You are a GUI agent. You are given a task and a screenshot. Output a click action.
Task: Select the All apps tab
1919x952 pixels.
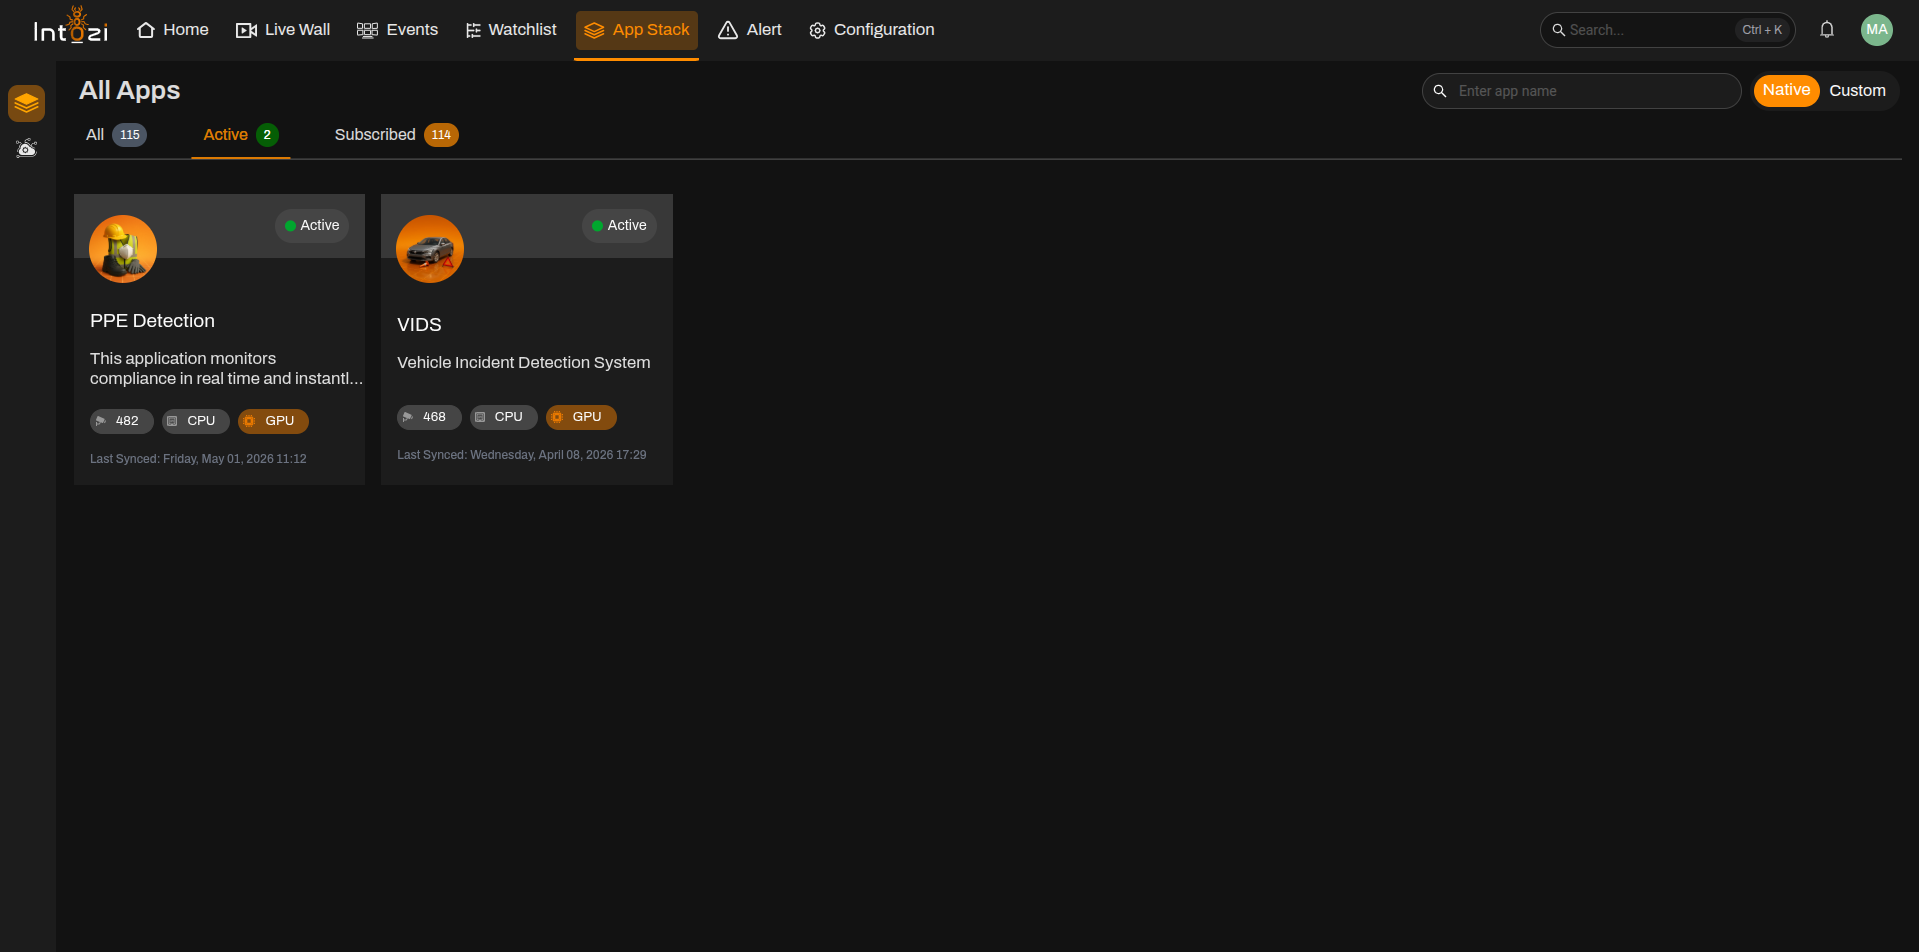click(116, 135)
